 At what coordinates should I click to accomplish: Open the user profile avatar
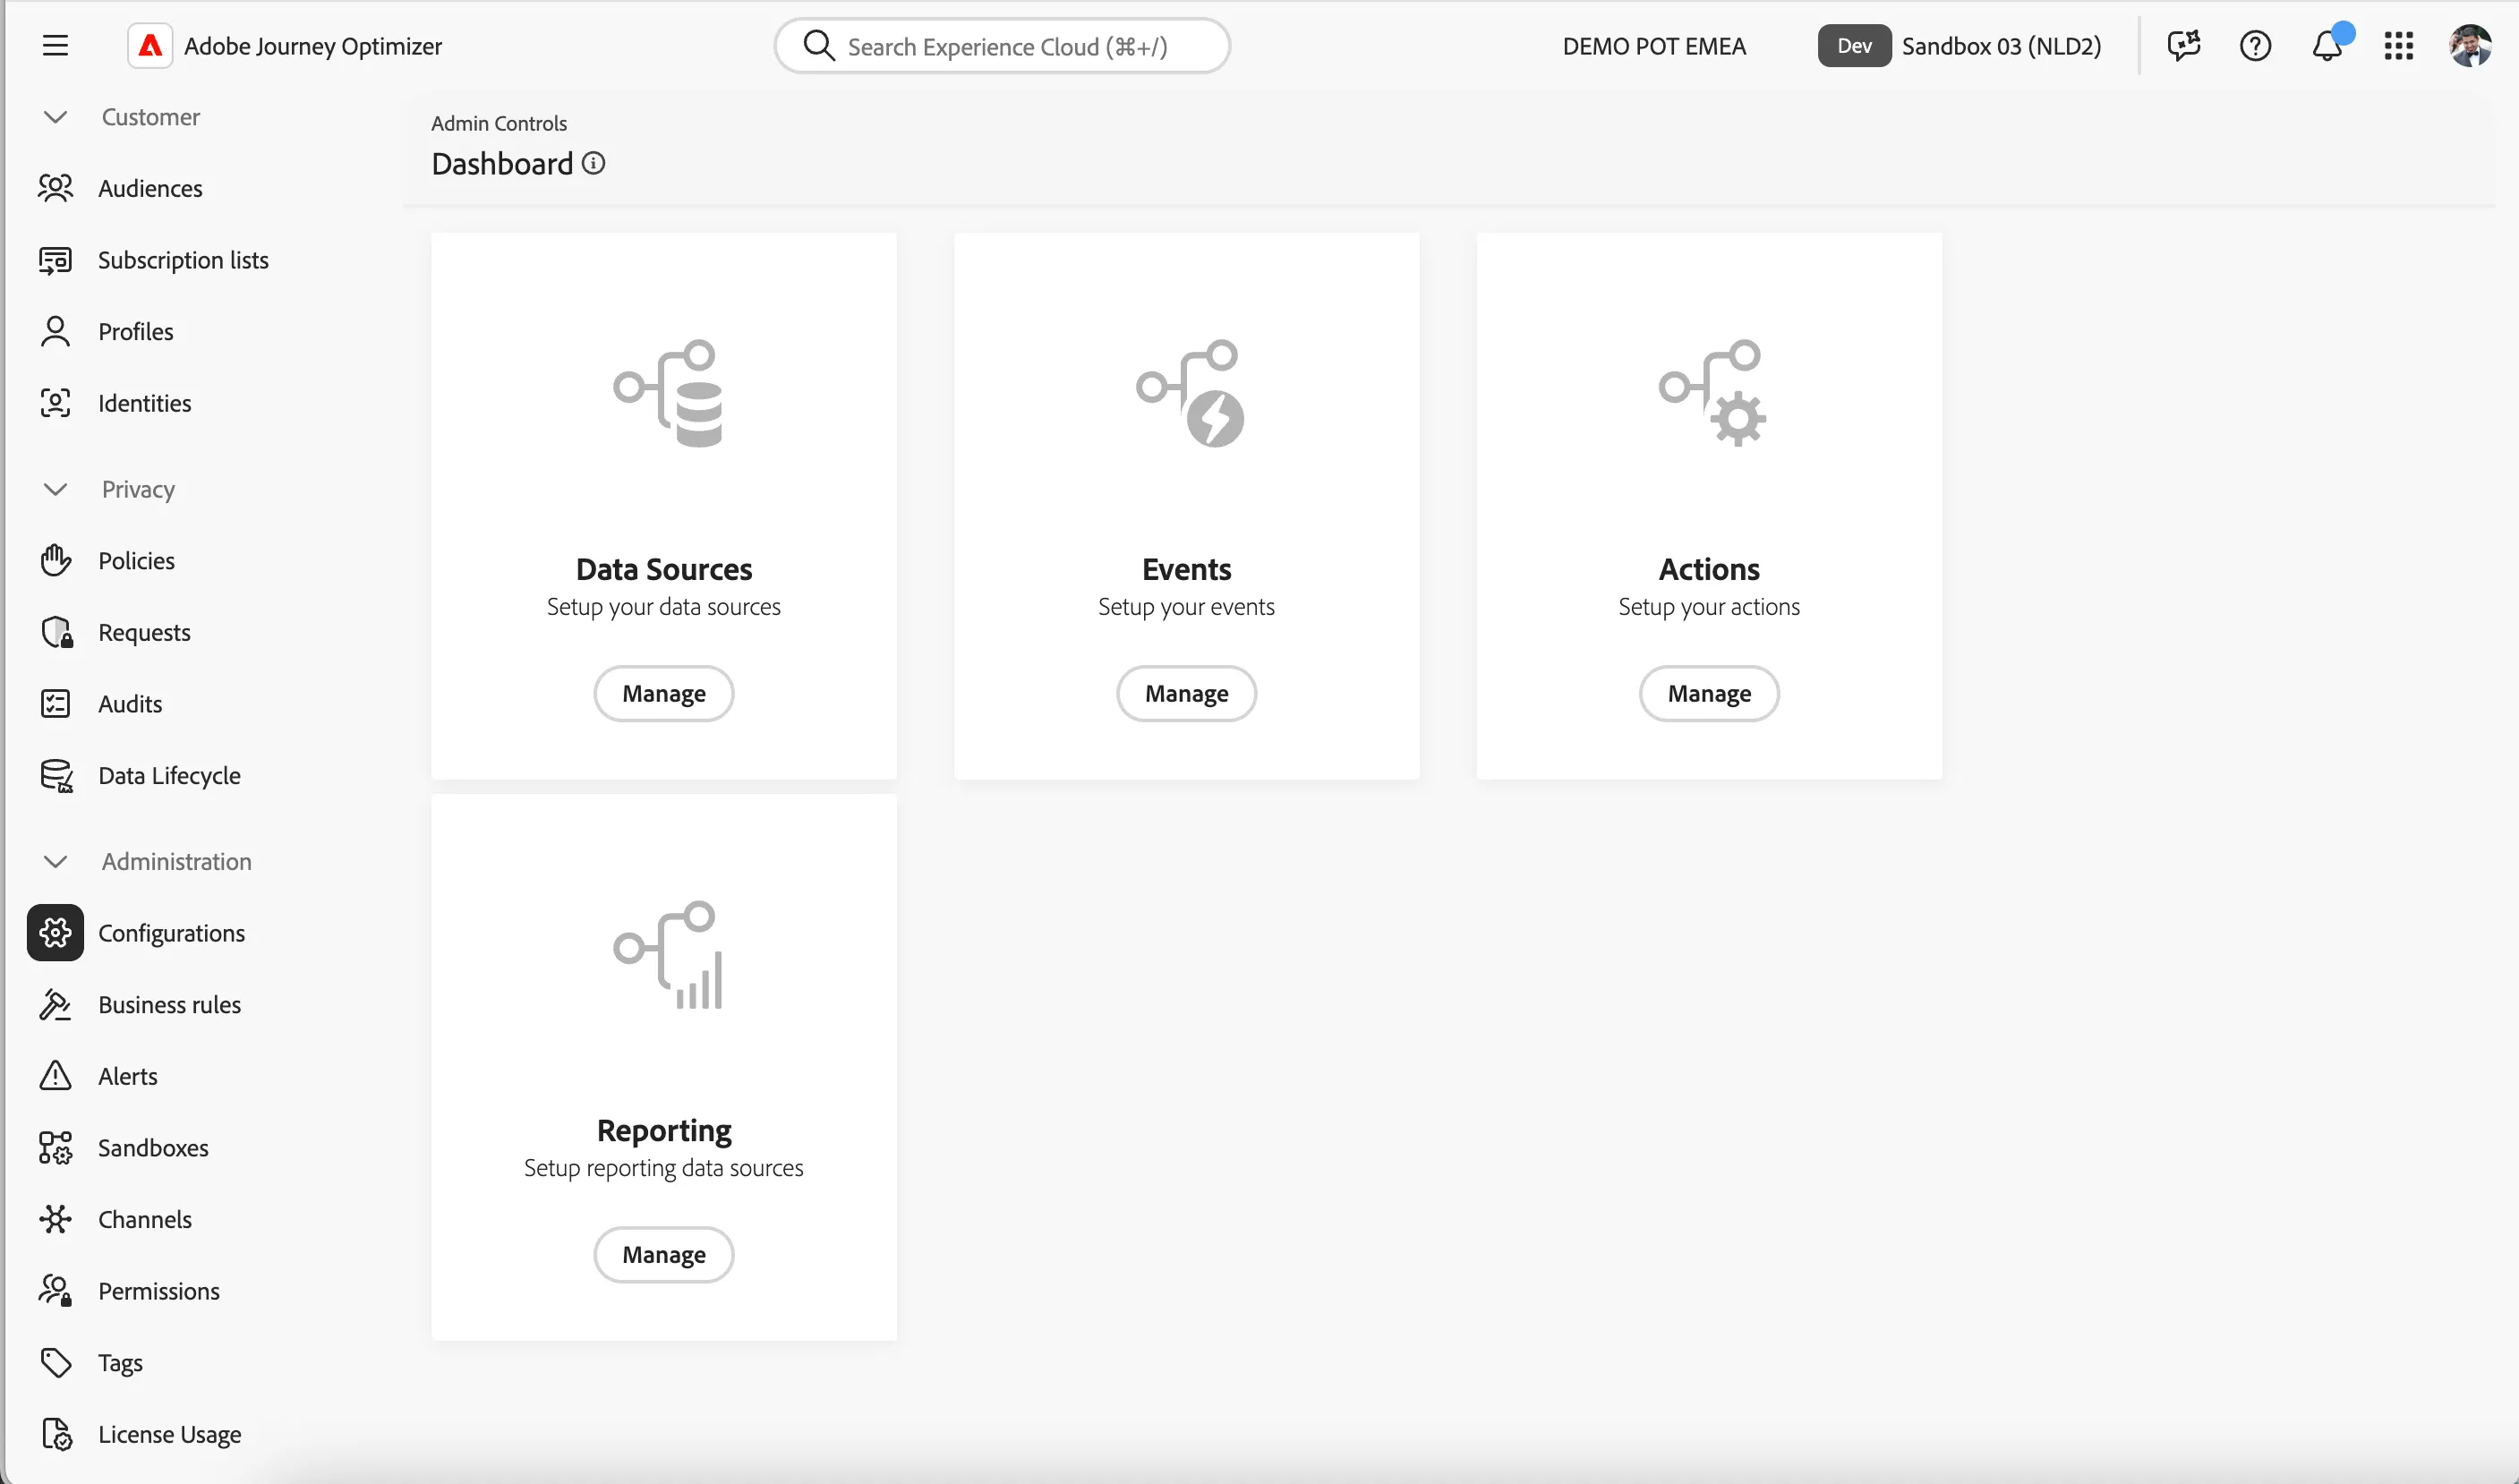click(x=2469, y=46)
